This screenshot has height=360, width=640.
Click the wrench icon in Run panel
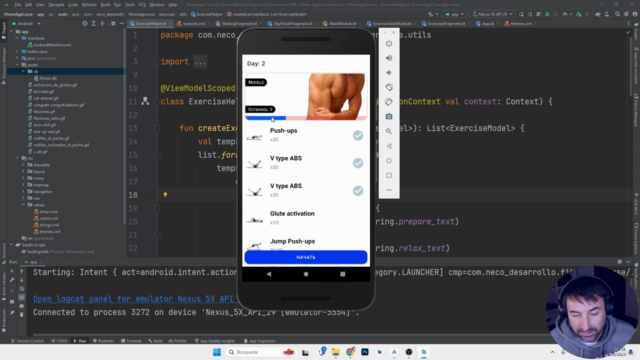coord(12,280)
